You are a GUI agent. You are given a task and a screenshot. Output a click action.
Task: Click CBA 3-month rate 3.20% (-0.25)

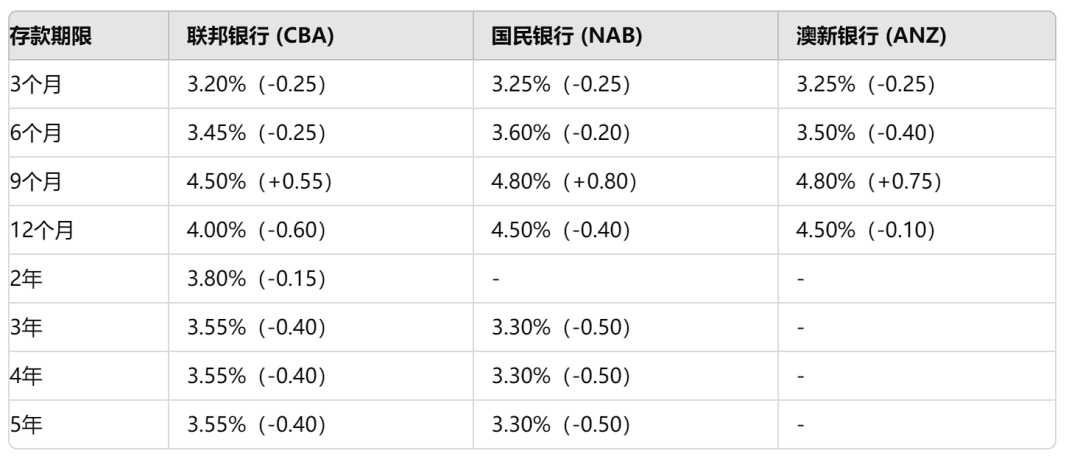click(256, 84)
